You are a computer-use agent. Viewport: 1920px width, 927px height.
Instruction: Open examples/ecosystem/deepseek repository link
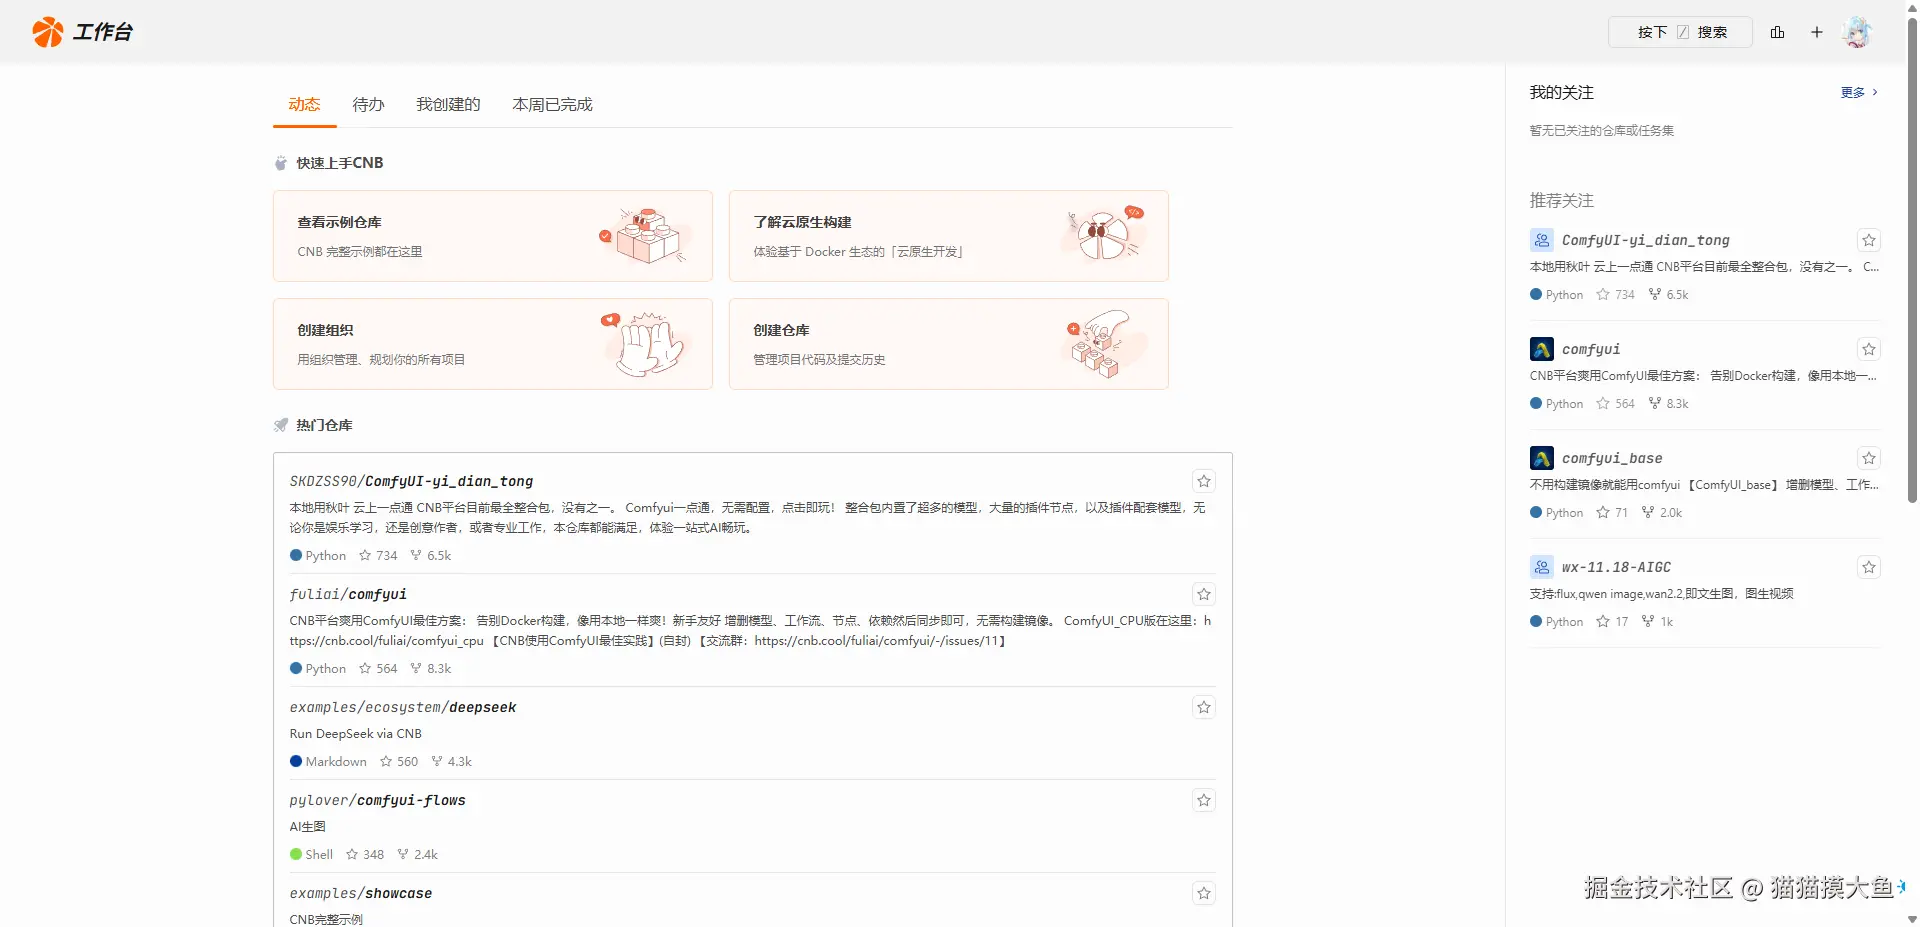coord(403,707)
